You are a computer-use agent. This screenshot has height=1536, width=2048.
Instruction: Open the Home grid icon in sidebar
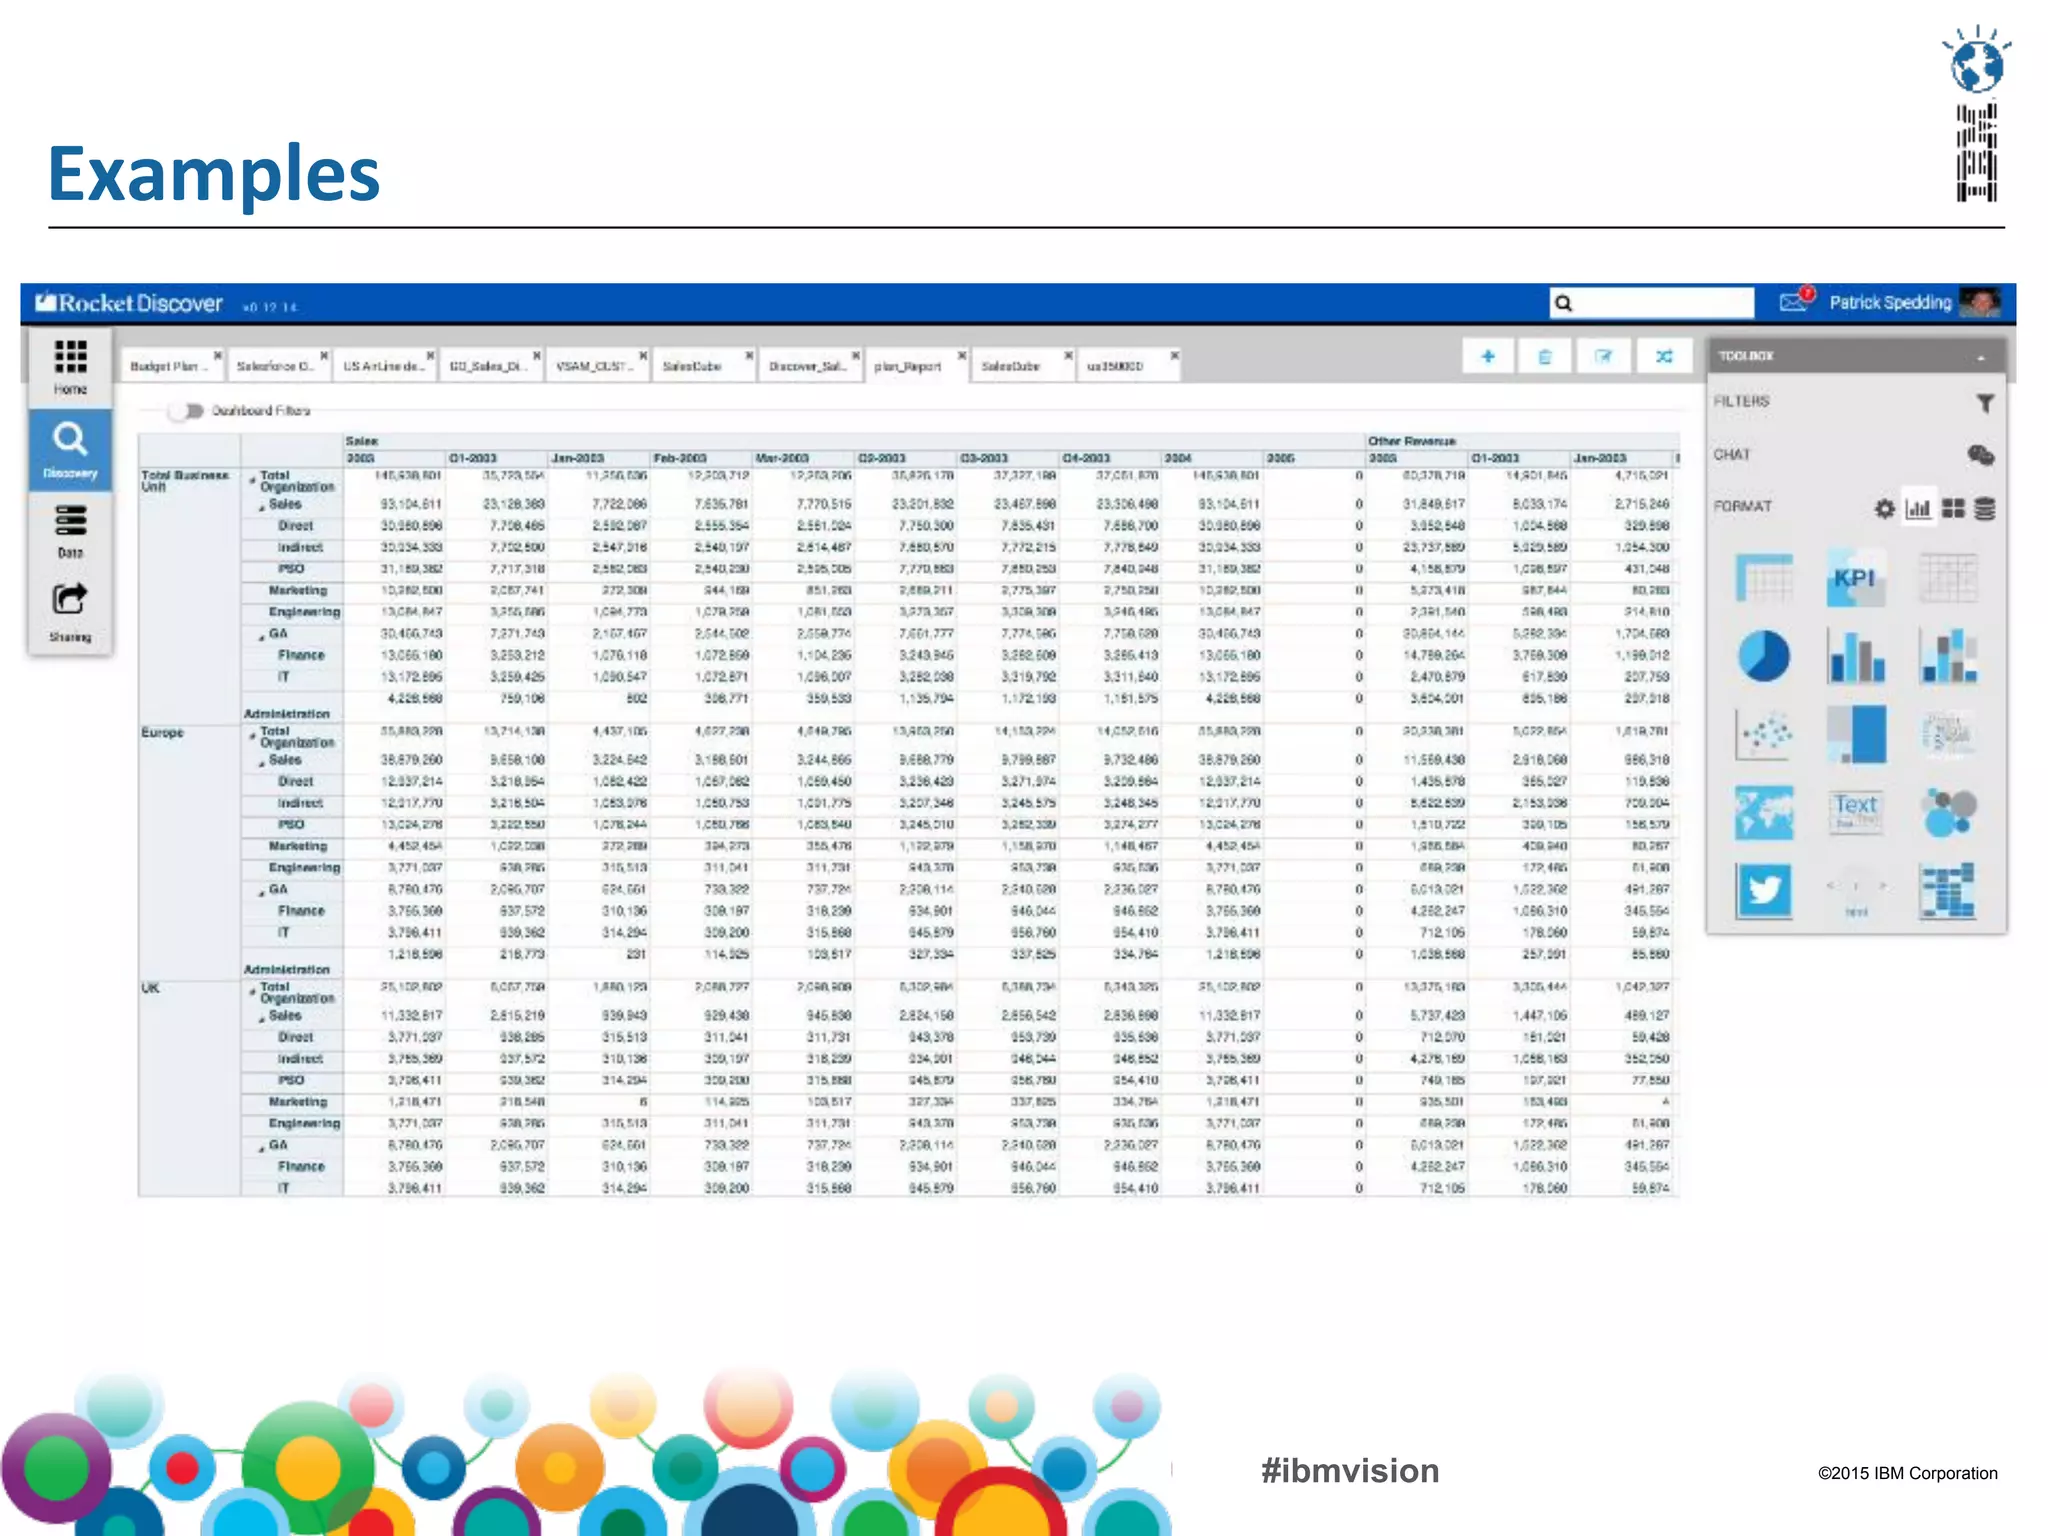(x=70, y=357)
